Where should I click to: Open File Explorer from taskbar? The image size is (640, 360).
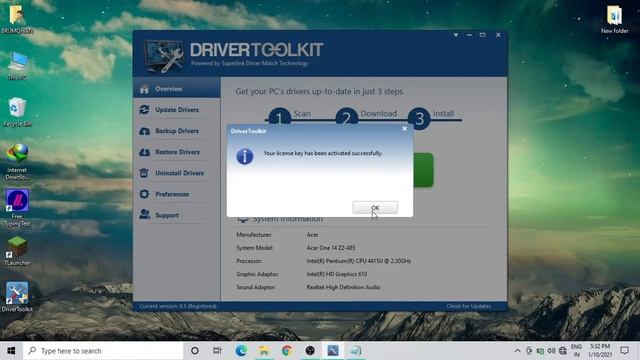click(264, 351)
